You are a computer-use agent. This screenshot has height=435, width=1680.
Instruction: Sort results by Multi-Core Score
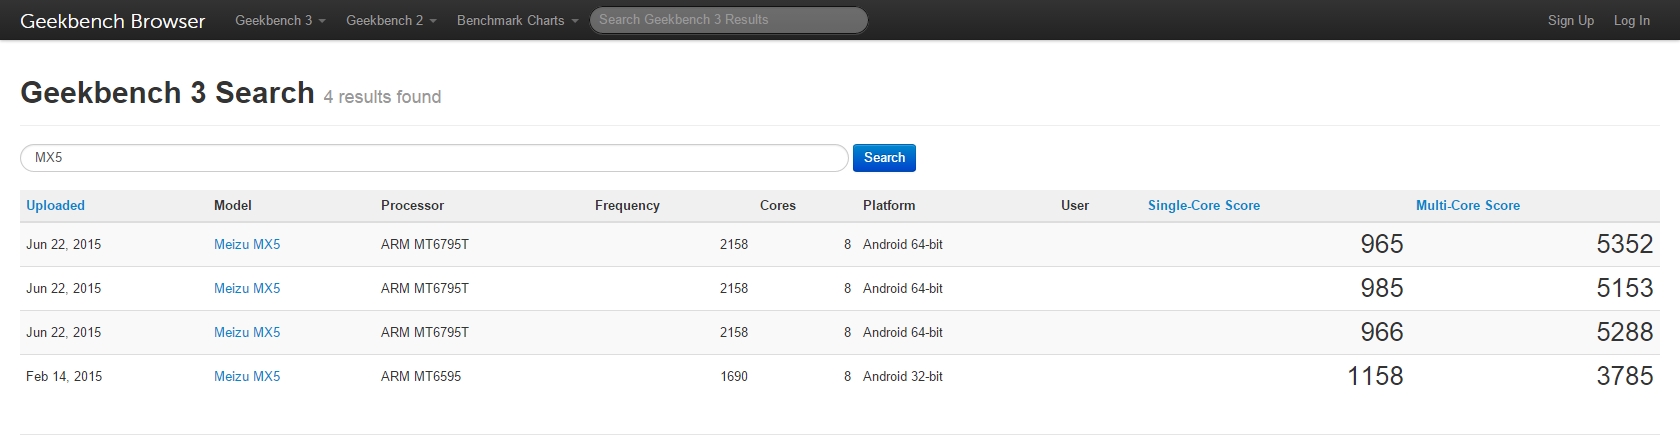point(1467,205)
